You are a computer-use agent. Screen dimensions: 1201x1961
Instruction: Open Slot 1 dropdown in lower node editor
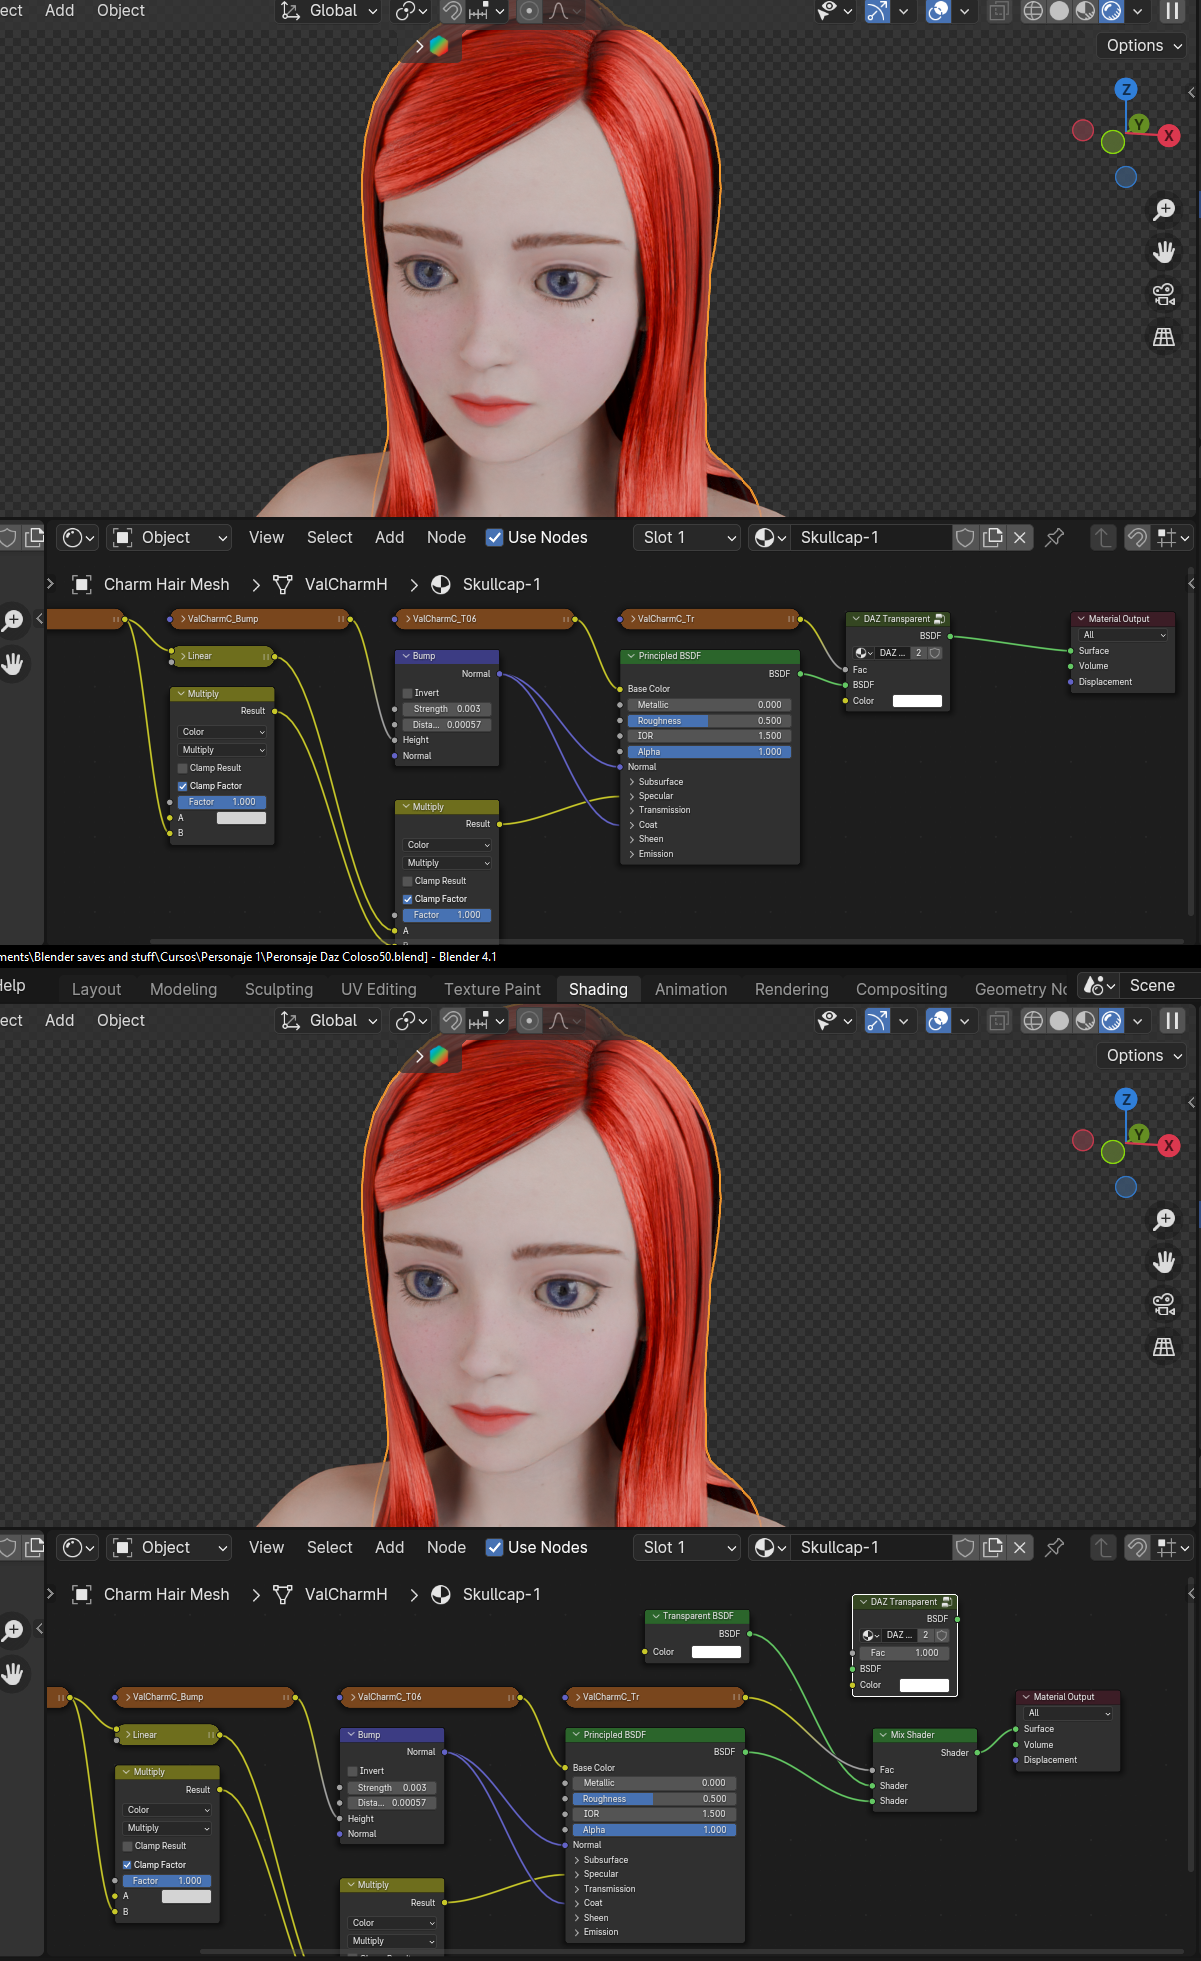click(x=687, y=1547)
